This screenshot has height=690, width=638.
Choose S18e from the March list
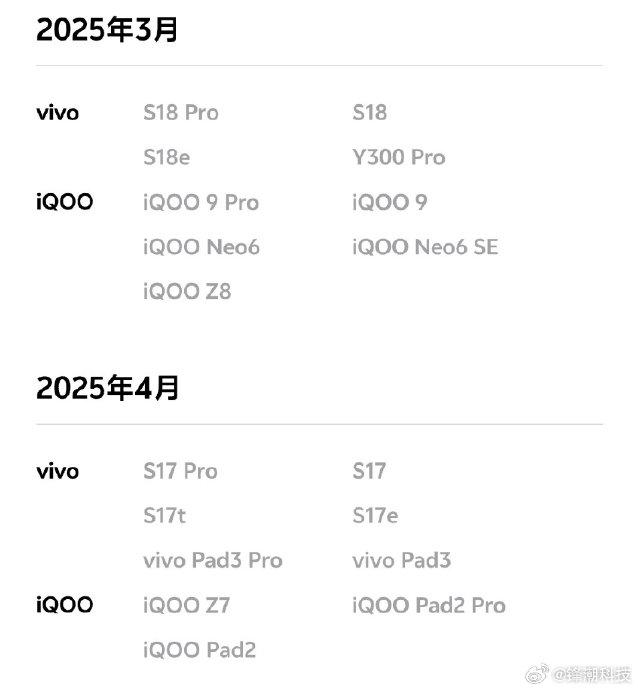167,158
